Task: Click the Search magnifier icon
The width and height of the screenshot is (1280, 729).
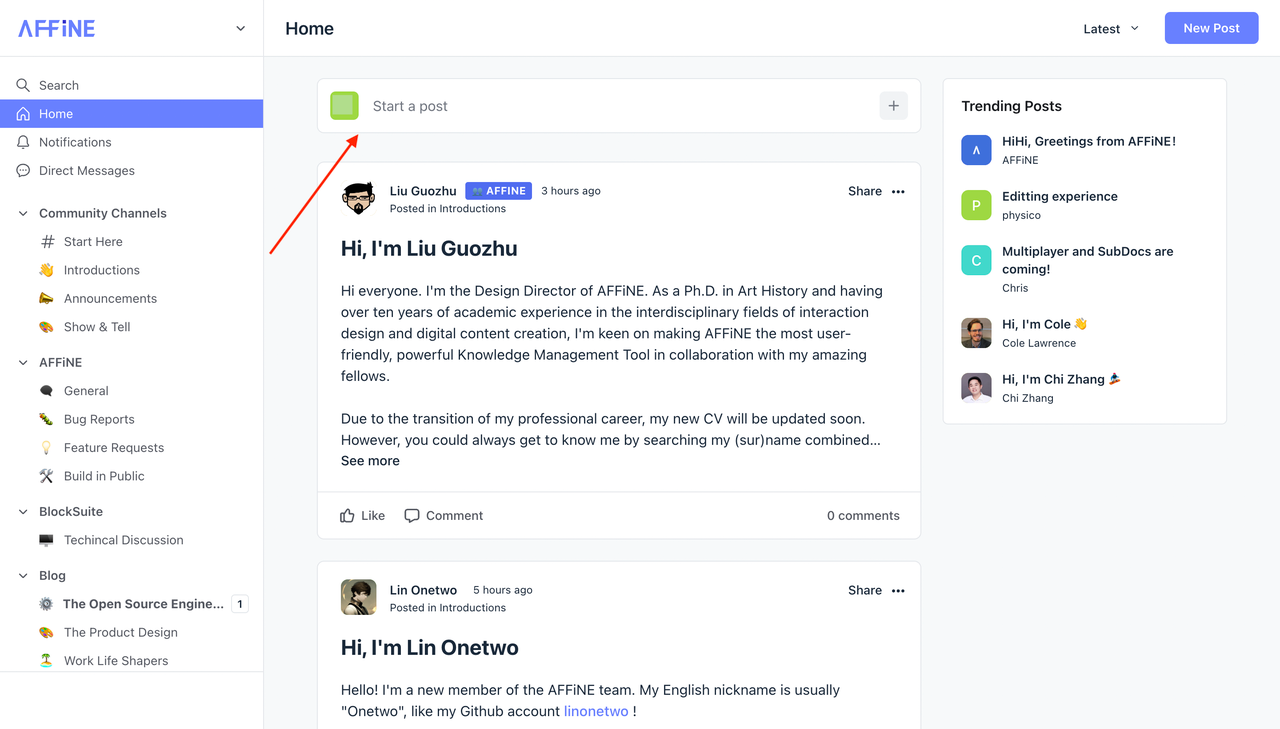Action: 23,85
